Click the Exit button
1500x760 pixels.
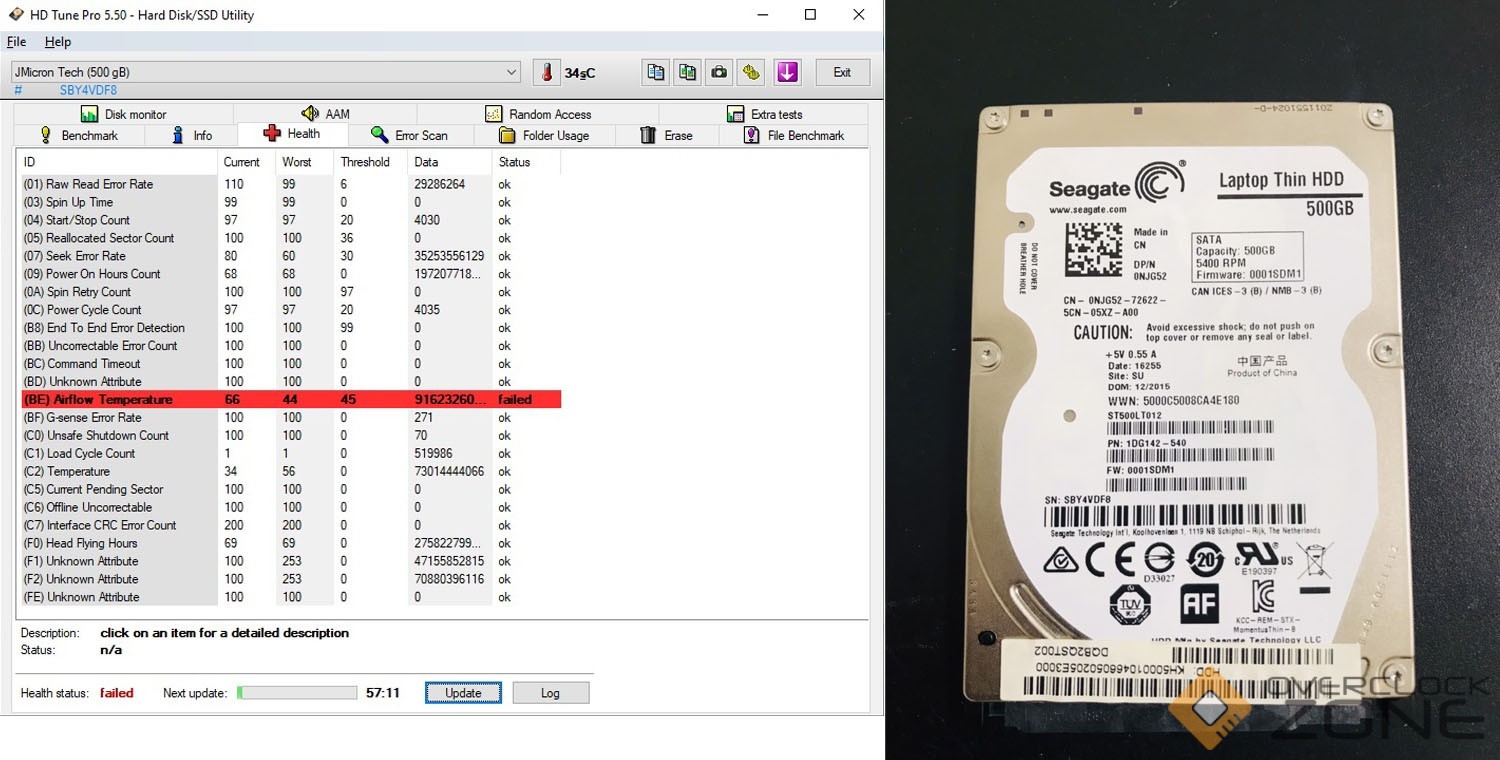[x=842, y=72]
